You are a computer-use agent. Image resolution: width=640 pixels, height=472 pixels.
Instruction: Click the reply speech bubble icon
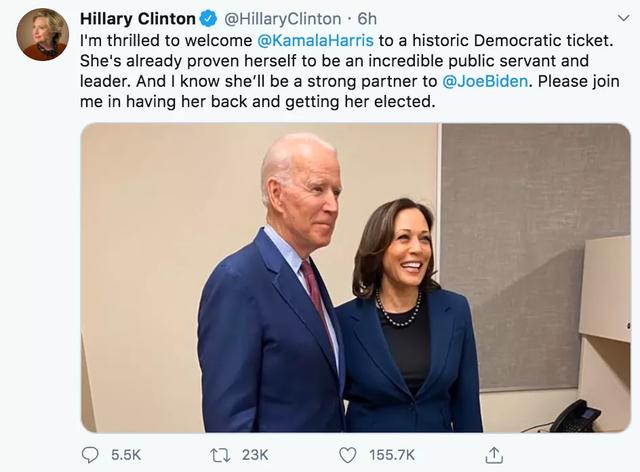90,454
